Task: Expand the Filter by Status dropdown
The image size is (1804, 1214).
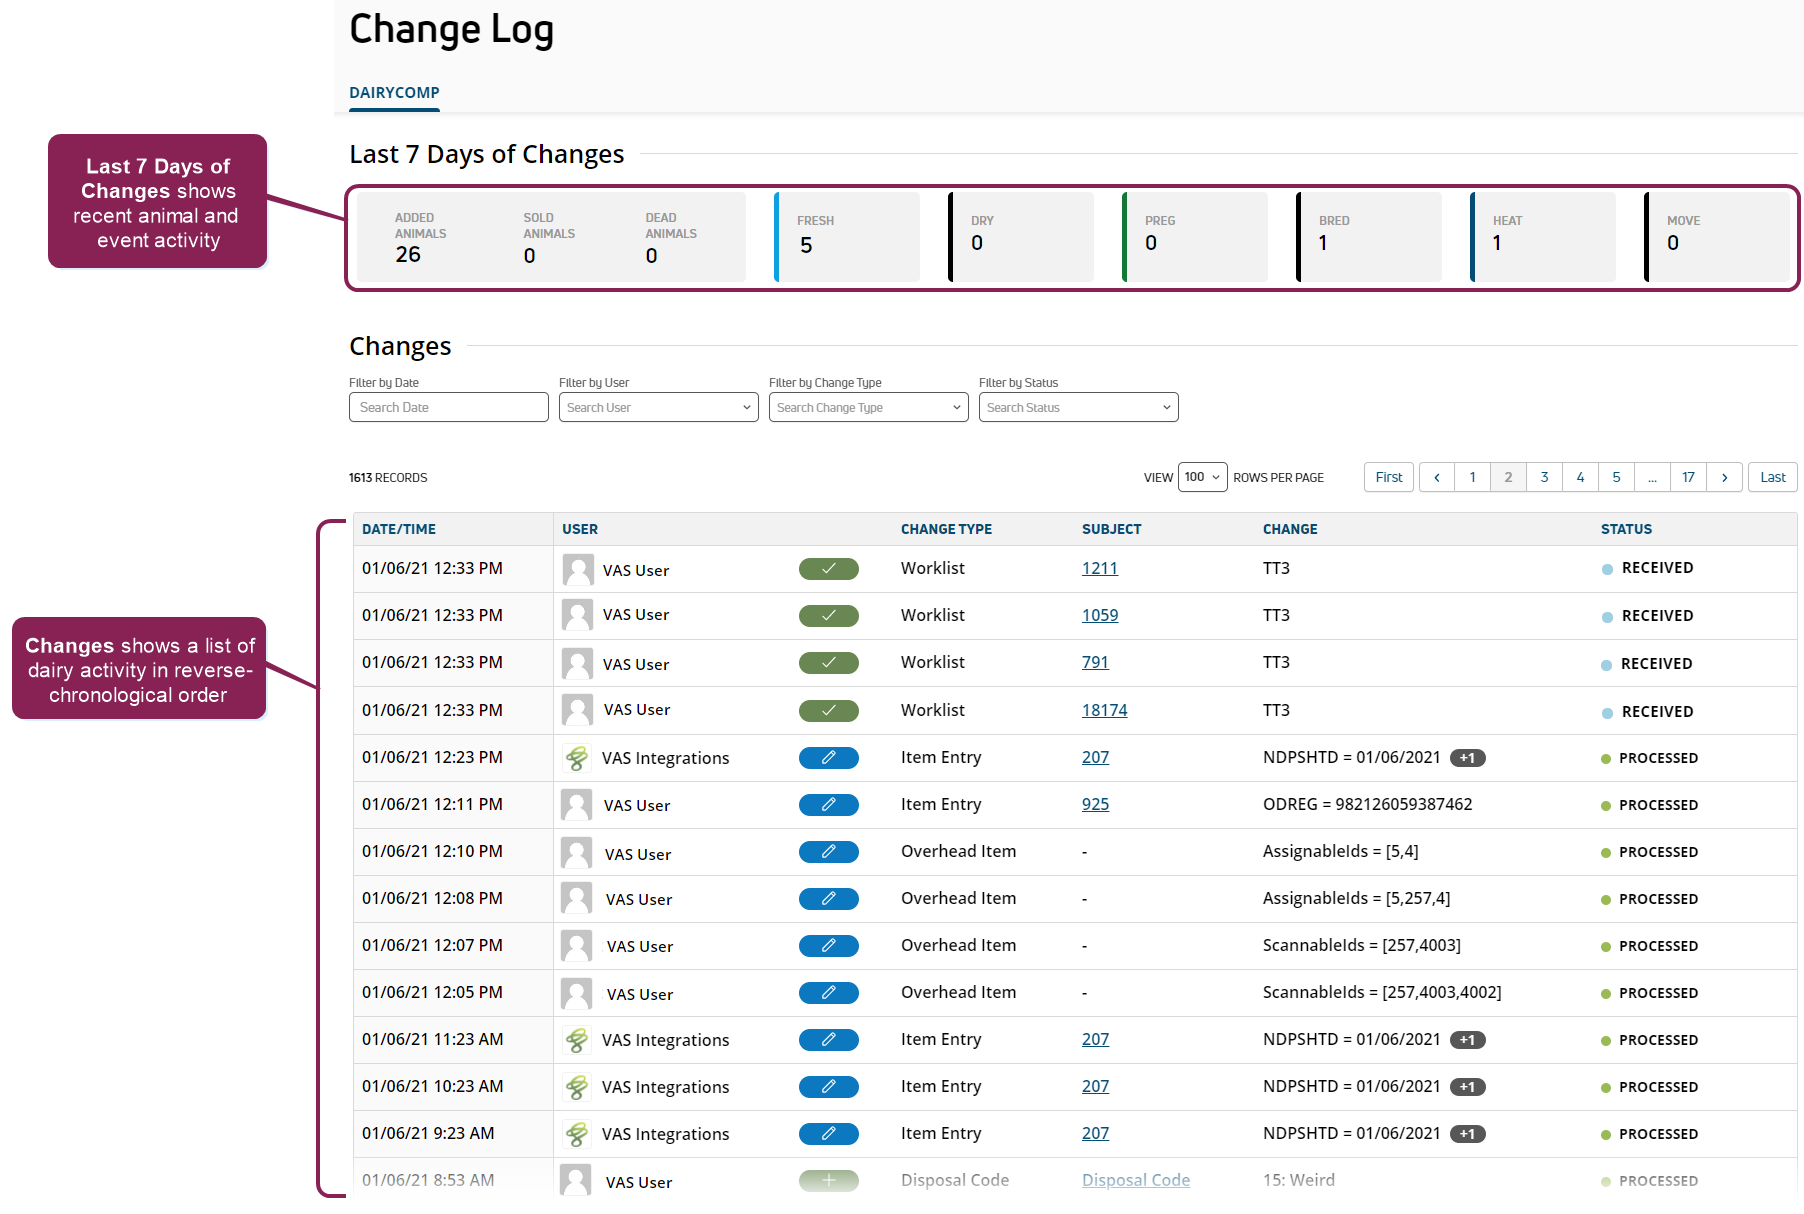Action: 1078,407
